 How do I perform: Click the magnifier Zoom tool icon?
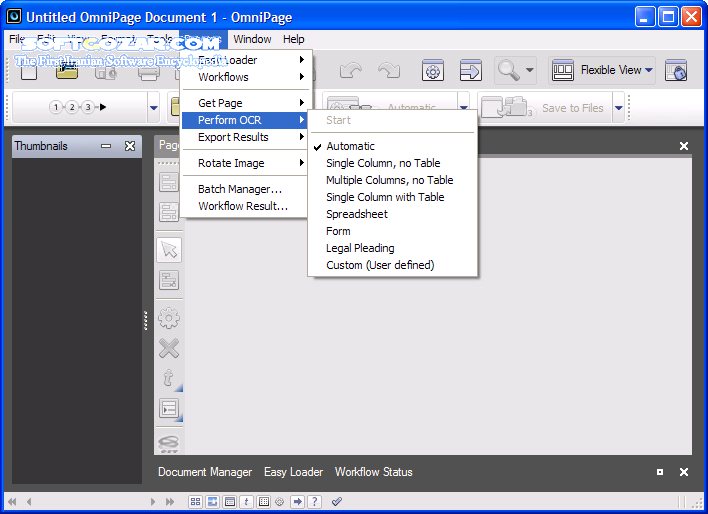tap(508, 70)
